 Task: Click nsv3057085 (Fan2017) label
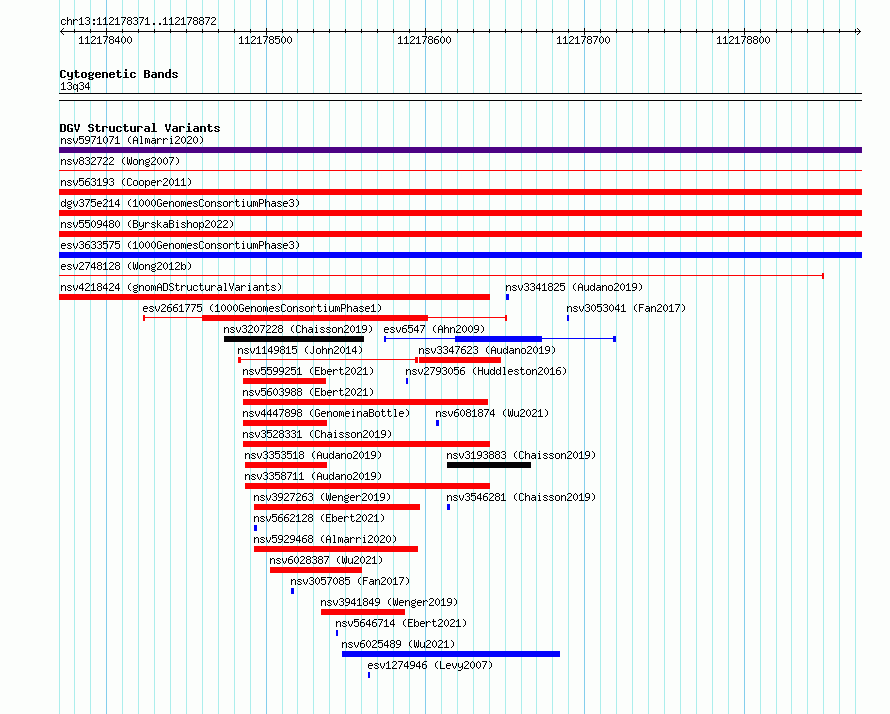point(350,581)
